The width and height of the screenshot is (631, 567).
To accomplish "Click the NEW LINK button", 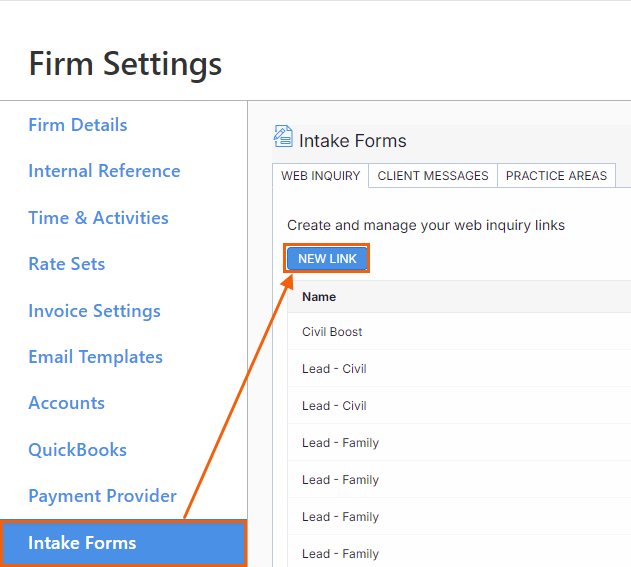I will [327, 258].
